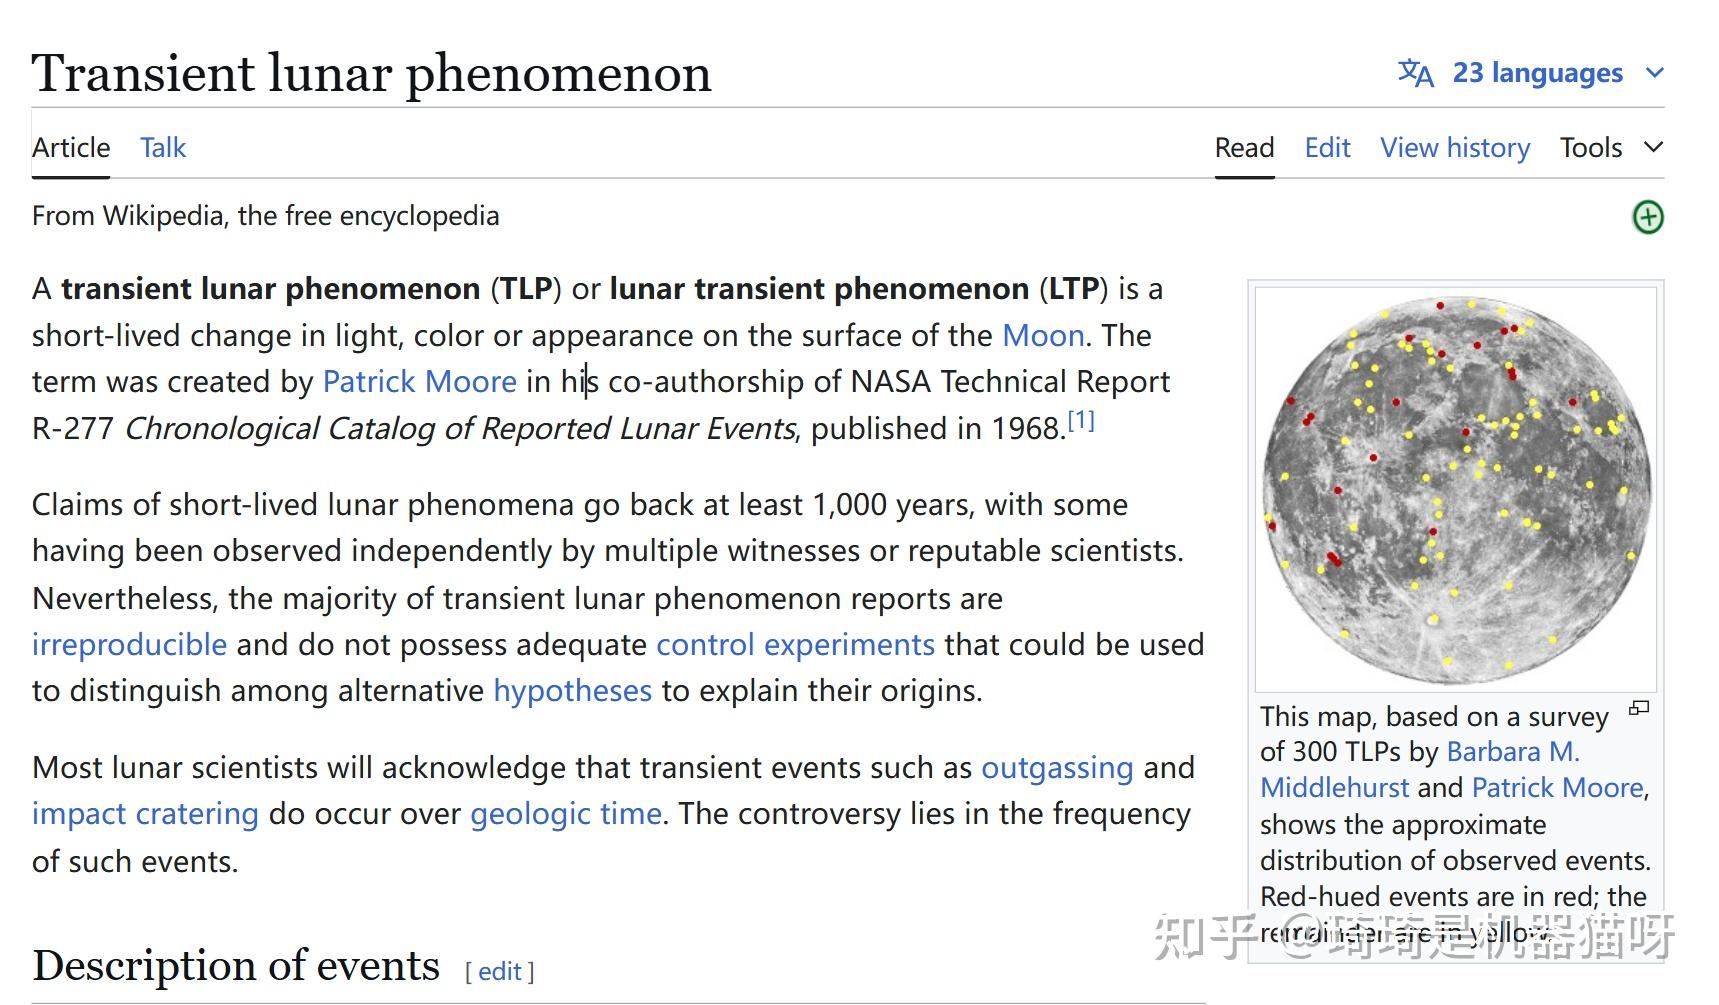Select the Article tab
This screenshot has width=1719, height=1005.
(70, 148)
